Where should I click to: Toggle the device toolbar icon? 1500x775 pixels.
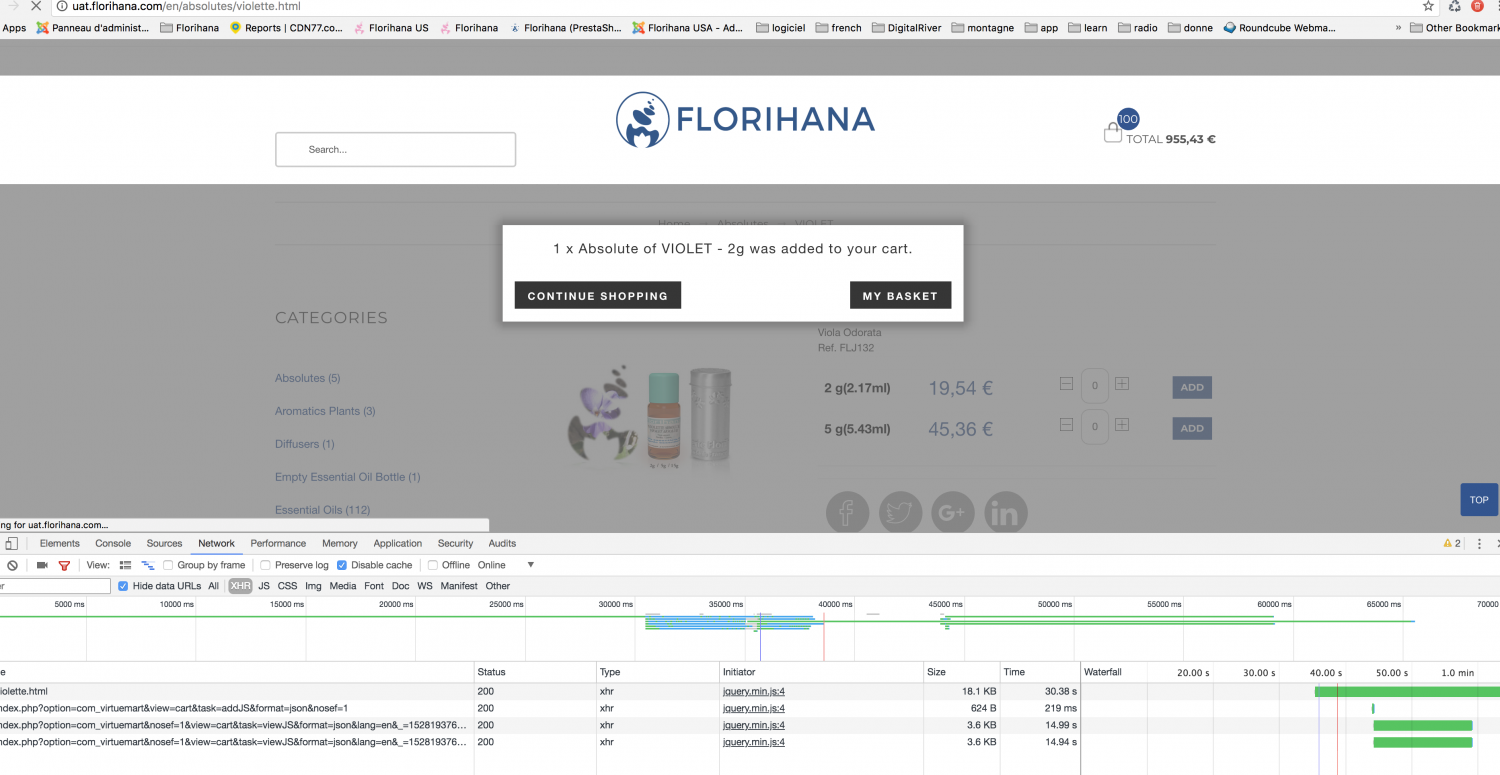12,544
